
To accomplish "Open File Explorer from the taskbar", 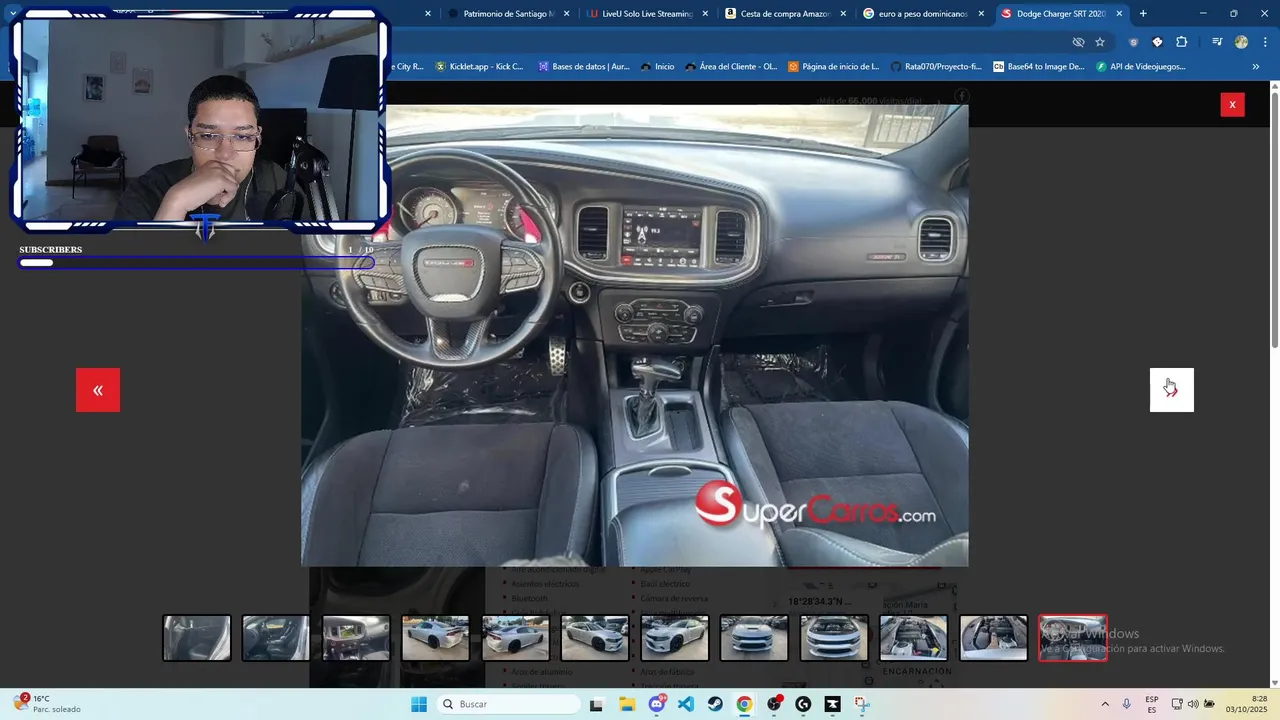I will [627, 704].
